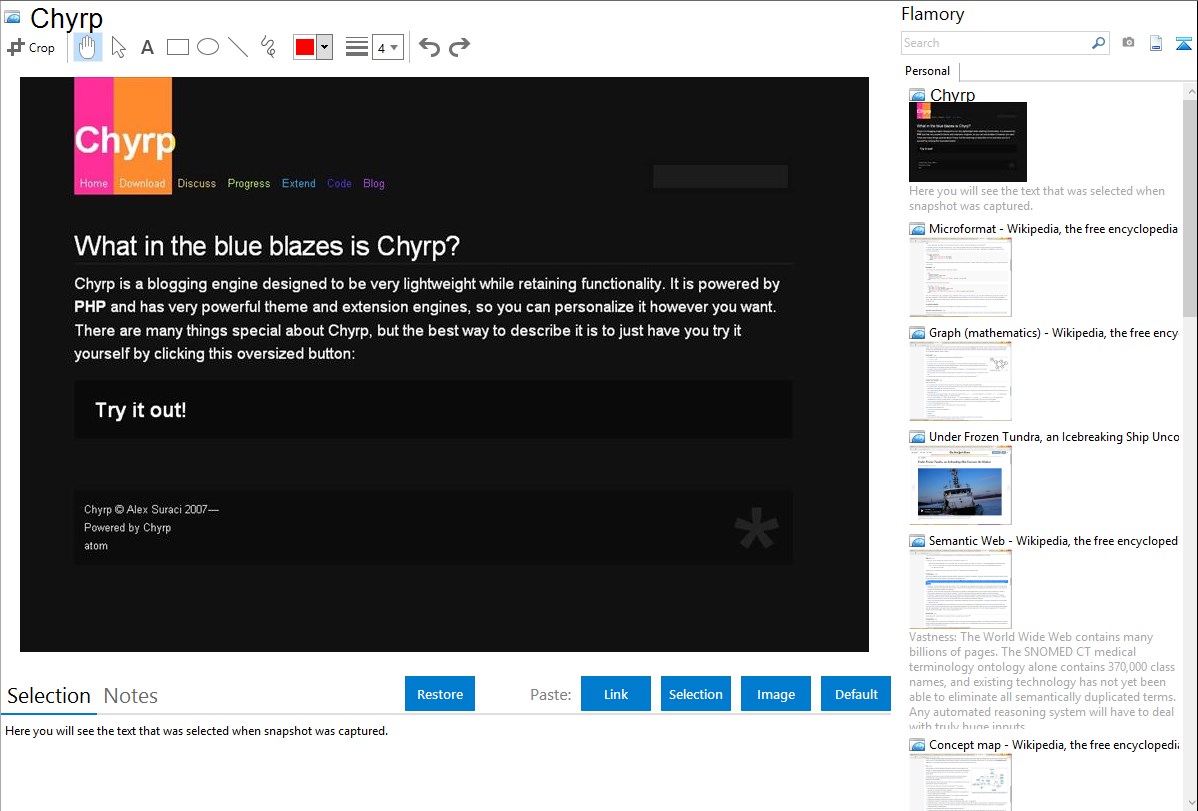
Task: Open the Microformat Wikipedia snapshot thumbnail
Action: (x=960, y=277)
